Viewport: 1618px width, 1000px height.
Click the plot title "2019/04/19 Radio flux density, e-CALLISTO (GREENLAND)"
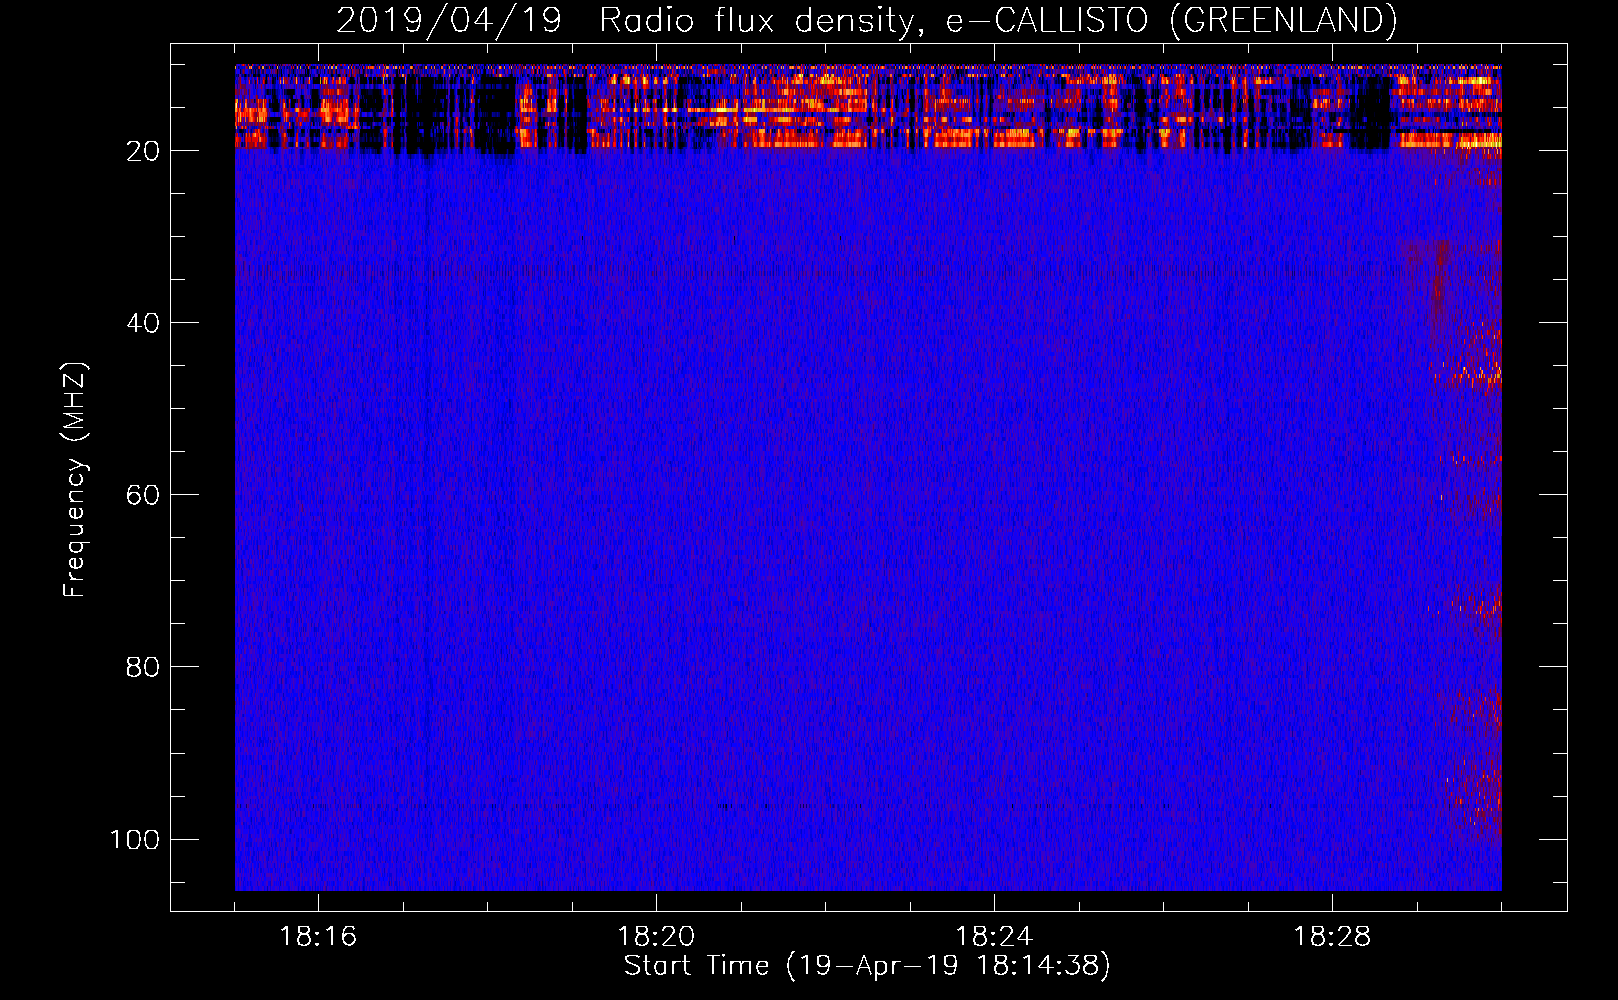pyautogui.click(x=866, y=21)
